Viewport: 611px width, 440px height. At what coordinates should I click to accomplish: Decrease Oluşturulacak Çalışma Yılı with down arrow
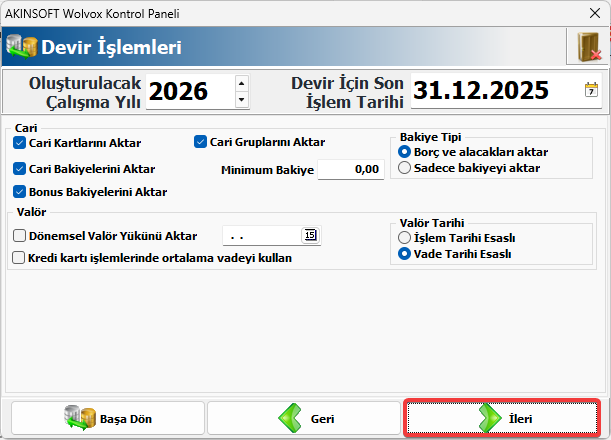pyautogui.click(x=241, y=100)
